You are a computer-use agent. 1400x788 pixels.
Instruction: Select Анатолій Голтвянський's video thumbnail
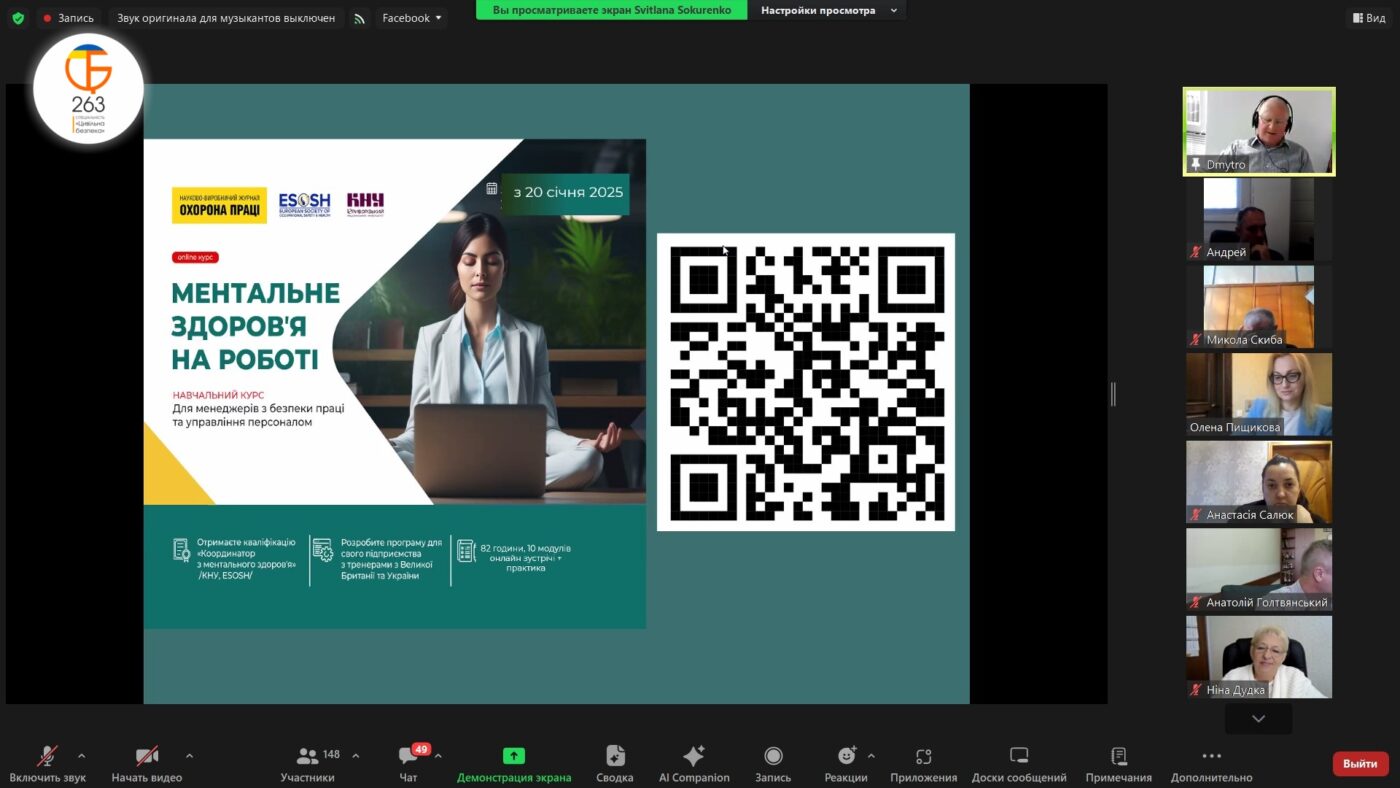(x=1259, y=569)
